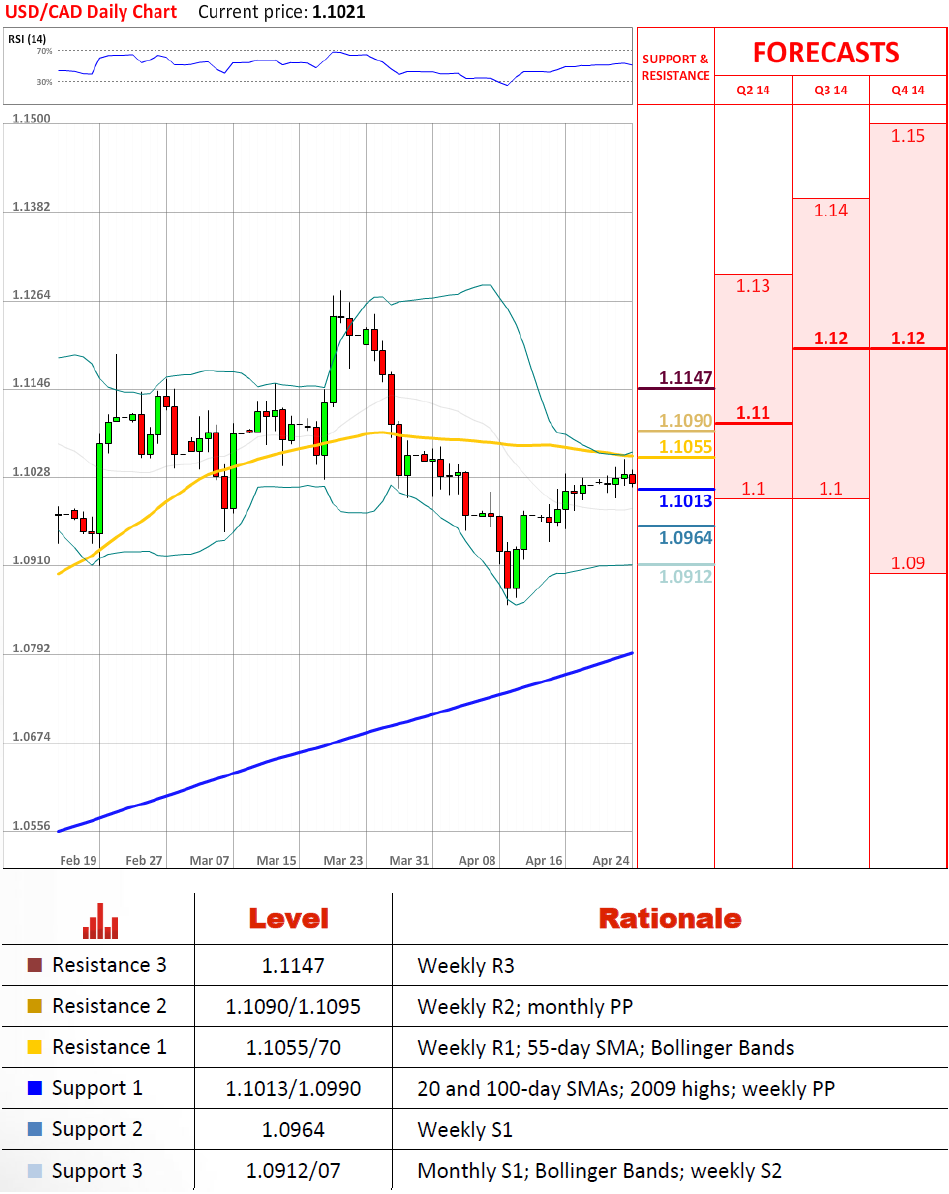
Task: Click the 'Resistance 3' row label
Action: [x=109, y=965]
